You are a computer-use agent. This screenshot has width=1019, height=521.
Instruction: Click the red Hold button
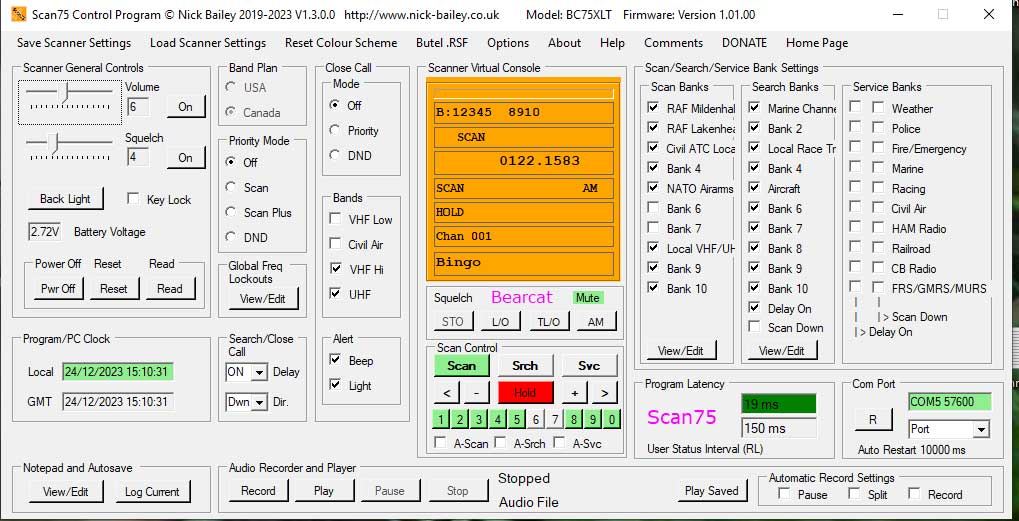coord(525,392)
